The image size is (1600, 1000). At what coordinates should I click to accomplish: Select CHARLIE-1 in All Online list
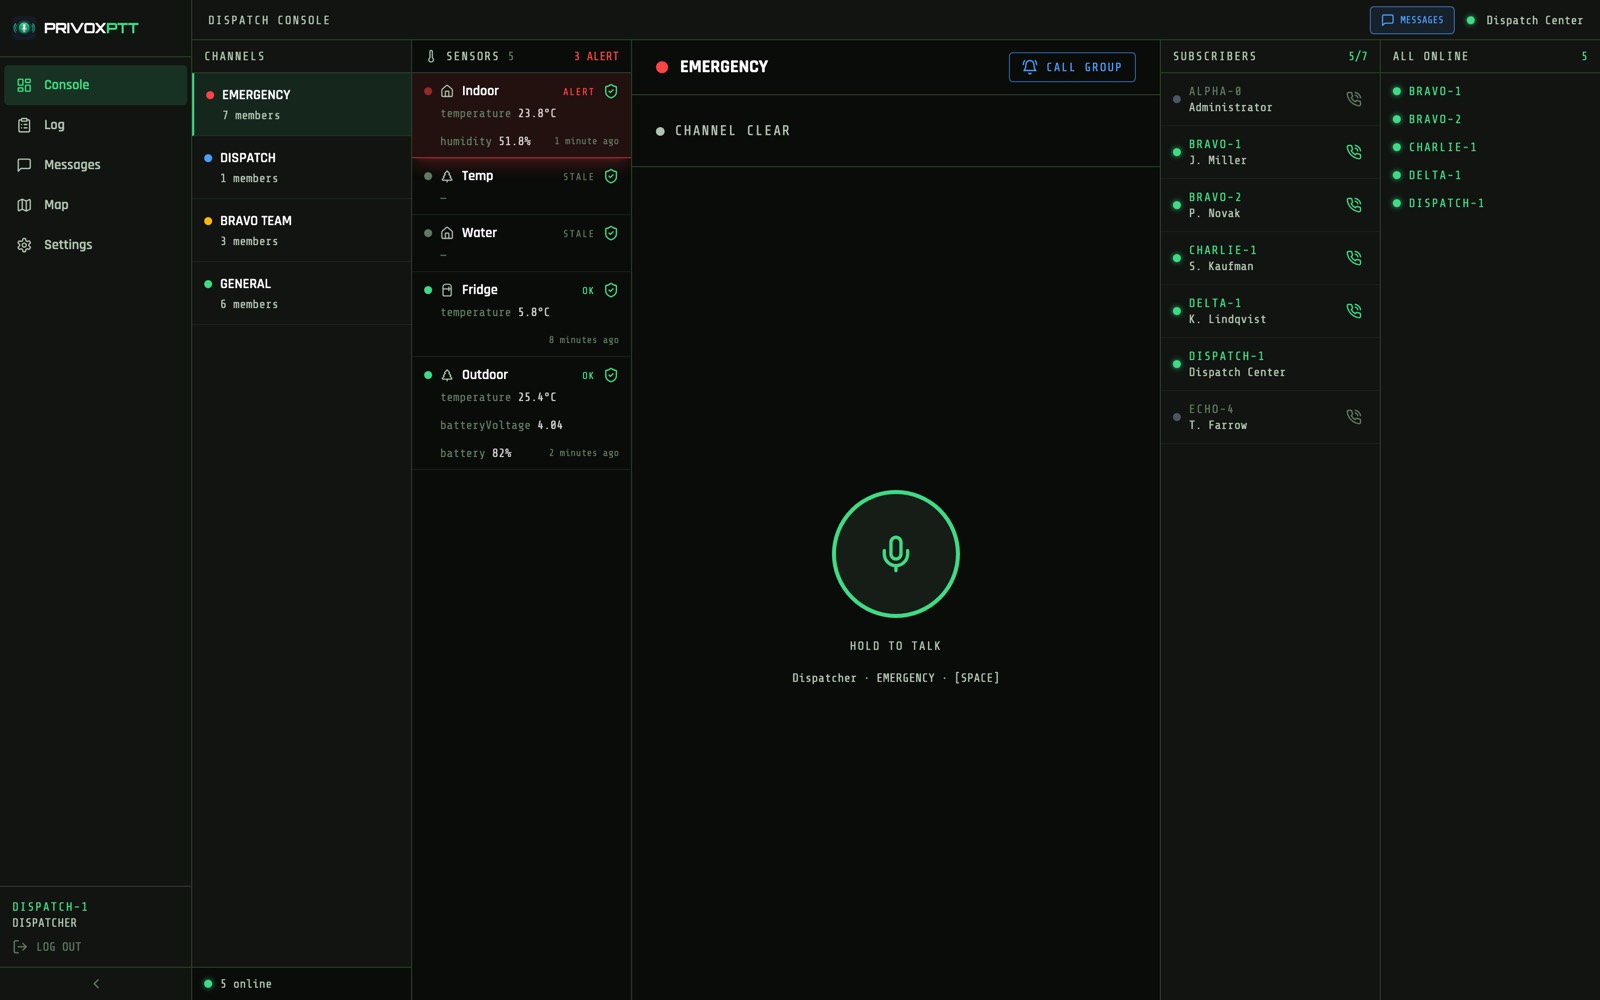pos(1442,147)
